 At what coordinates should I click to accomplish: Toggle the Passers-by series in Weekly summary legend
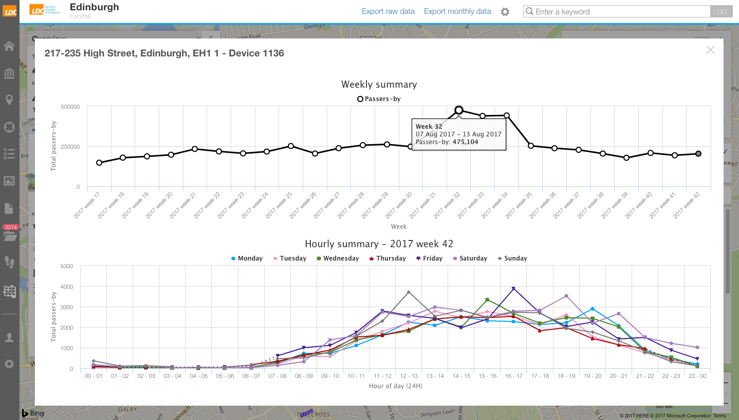click(x=379, y=99)
